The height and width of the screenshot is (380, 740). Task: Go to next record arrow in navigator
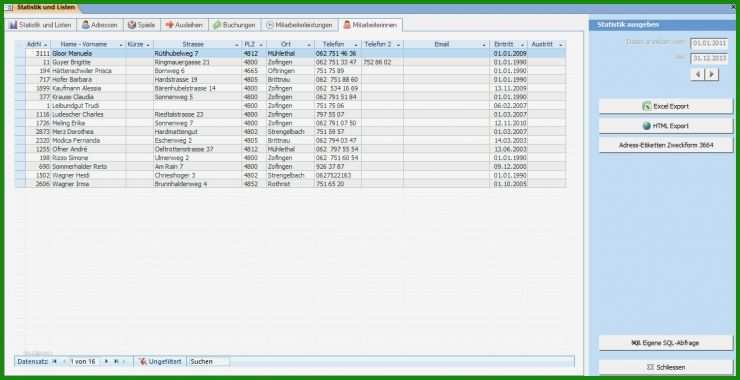tap(106, 362)
